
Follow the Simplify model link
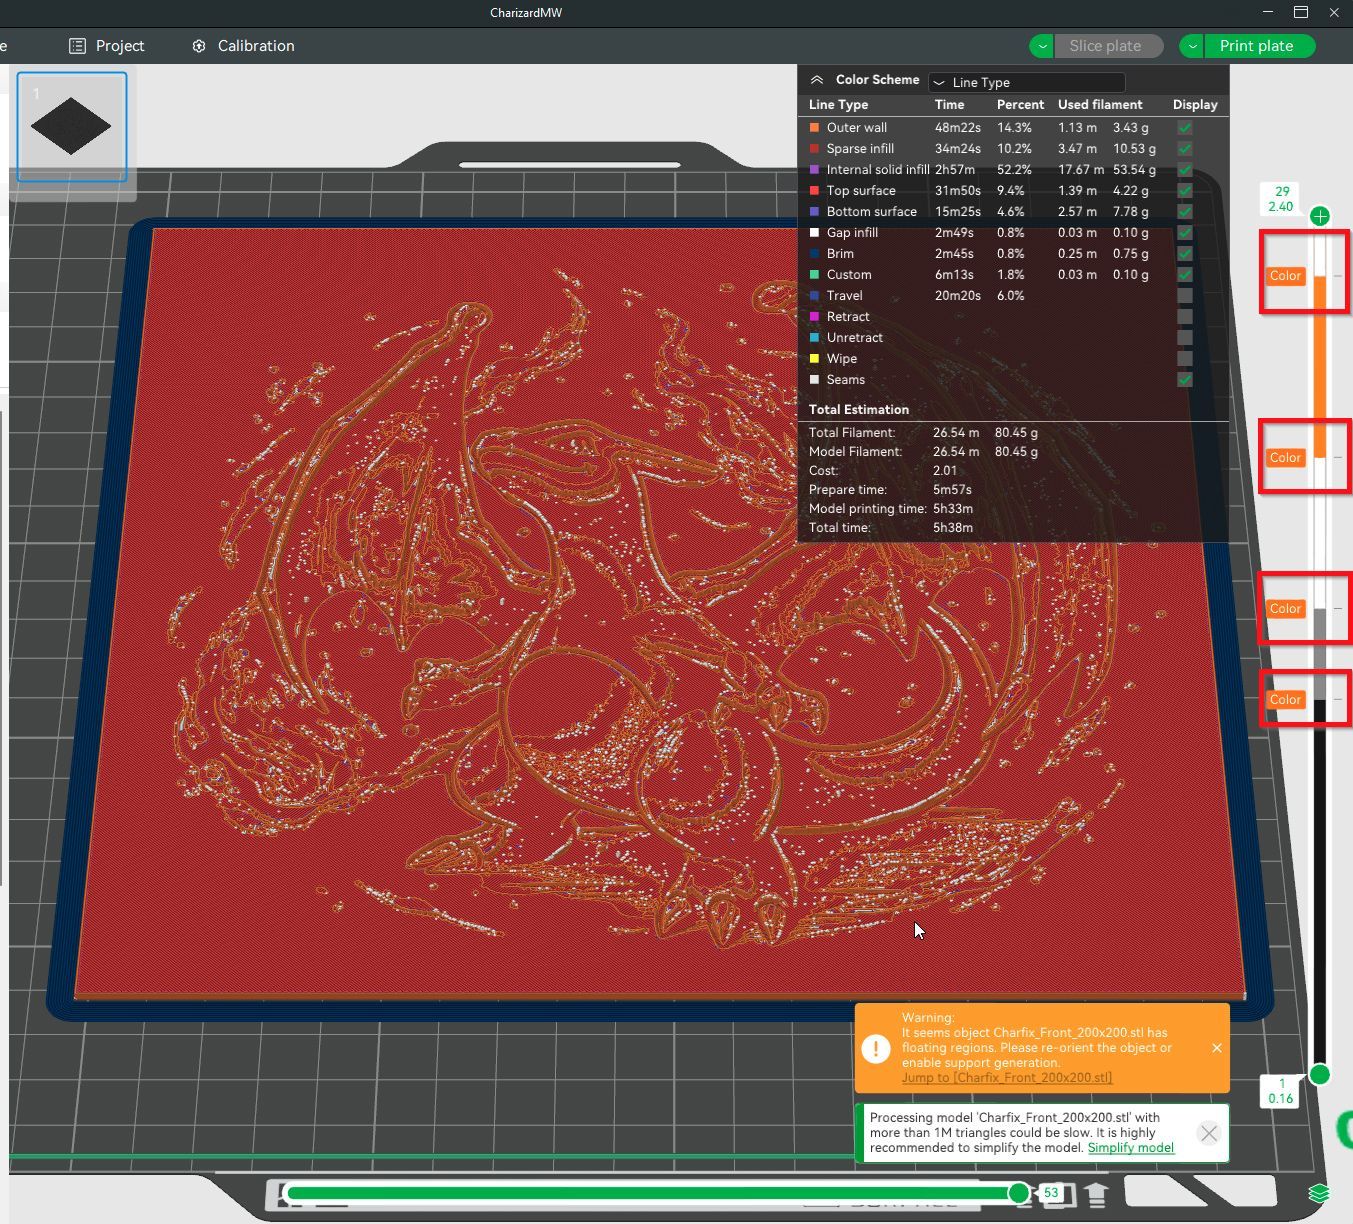1130,1148
